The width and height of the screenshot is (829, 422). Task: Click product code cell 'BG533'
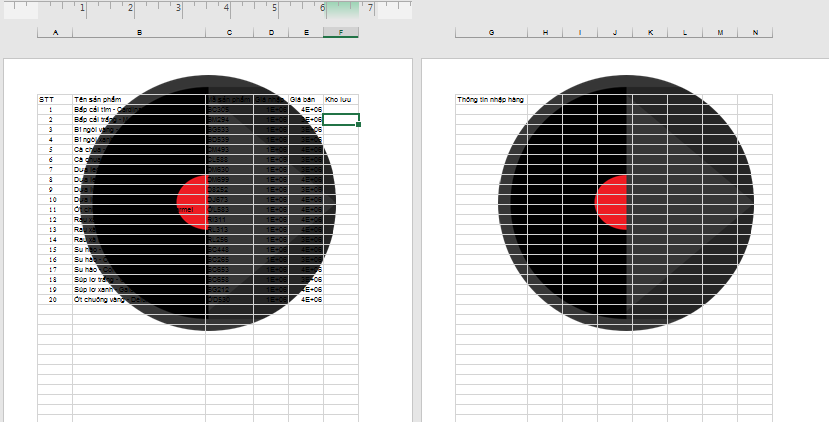[x=229, y=130]
